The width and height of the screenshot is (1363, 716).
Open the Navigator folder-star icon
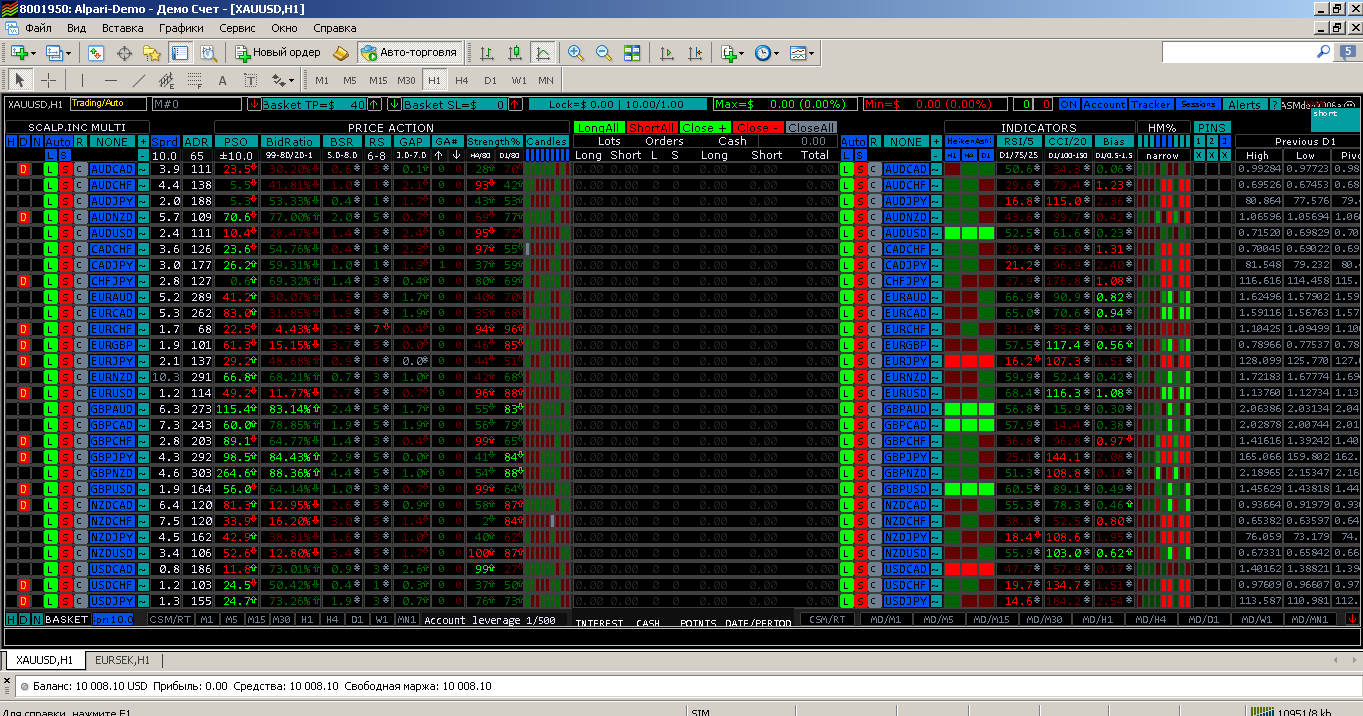(x=152, y=53)
